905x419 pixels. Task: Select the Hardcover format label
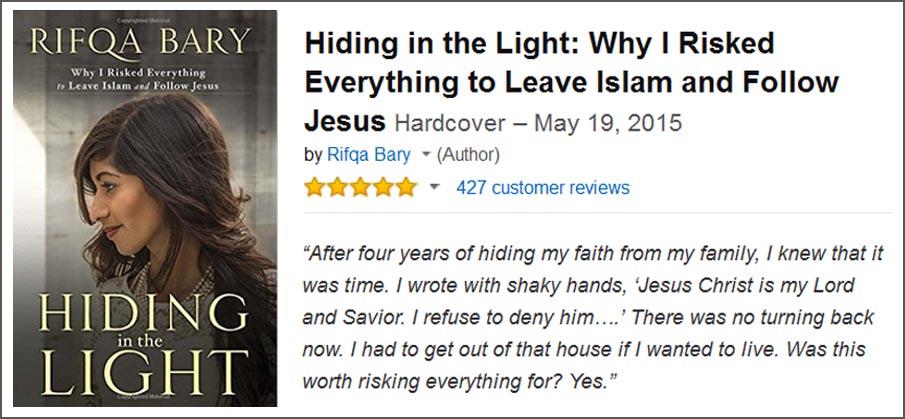click(x=454, y=124)
